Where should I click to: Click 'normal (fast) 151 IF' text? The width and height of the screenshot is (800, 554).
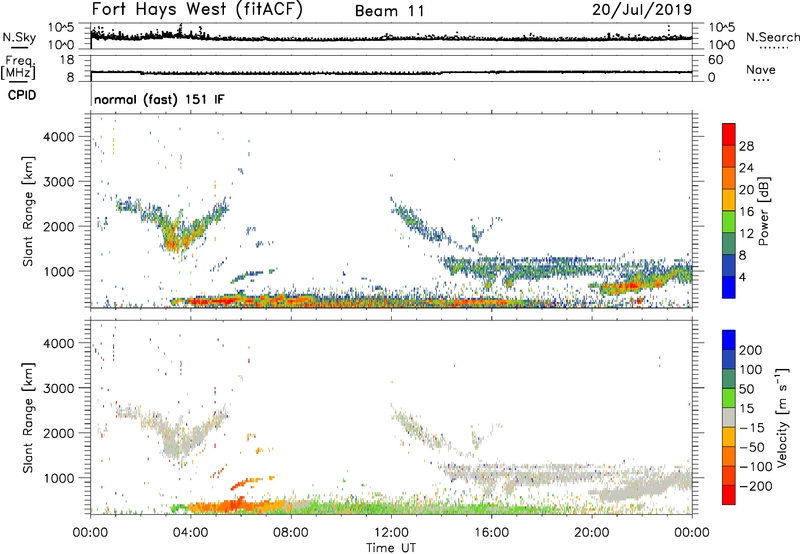click(x=159, y=99)
